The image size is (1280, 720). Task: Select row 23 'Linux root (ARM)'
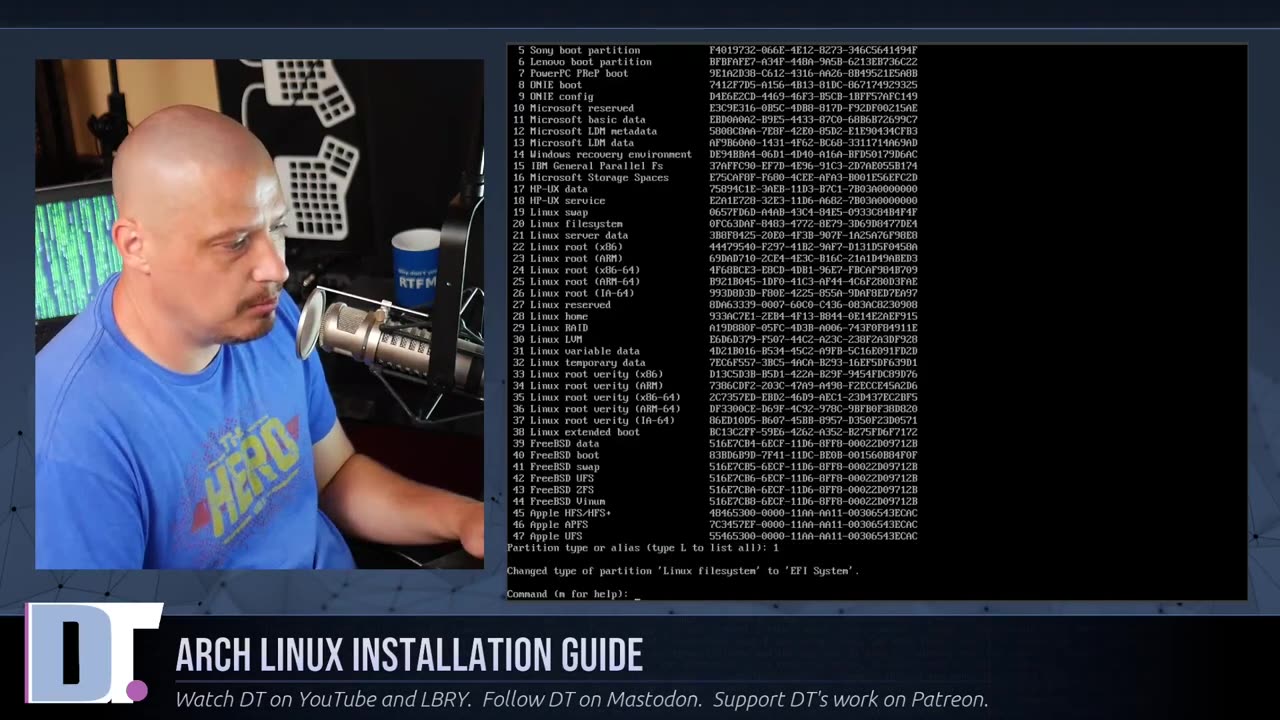point(715,259)
